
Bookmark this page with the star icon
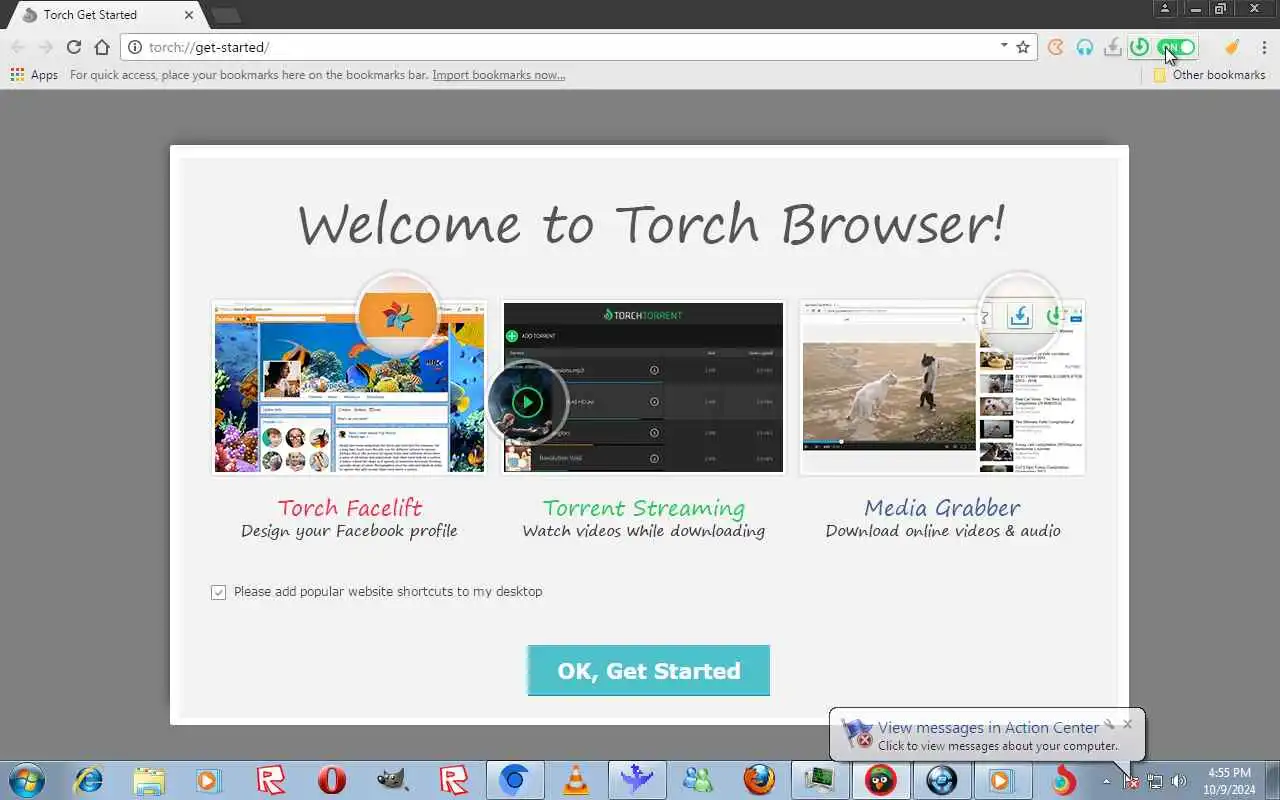(x=1023, y=47)
